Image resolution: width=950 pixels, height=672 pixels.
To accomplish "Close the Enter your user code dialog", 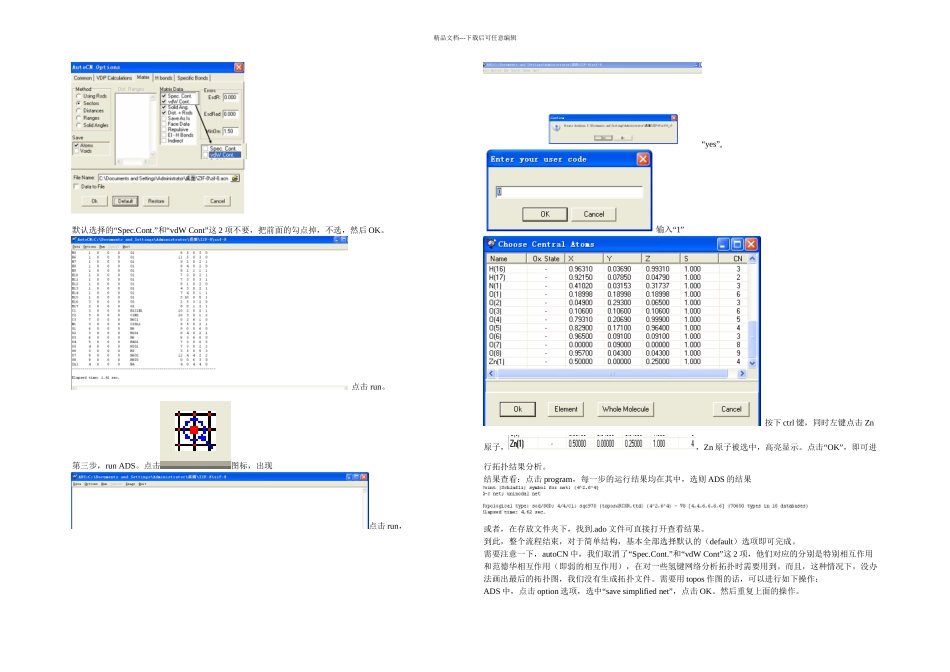I will pyautogui.click(x=643, y=159).
